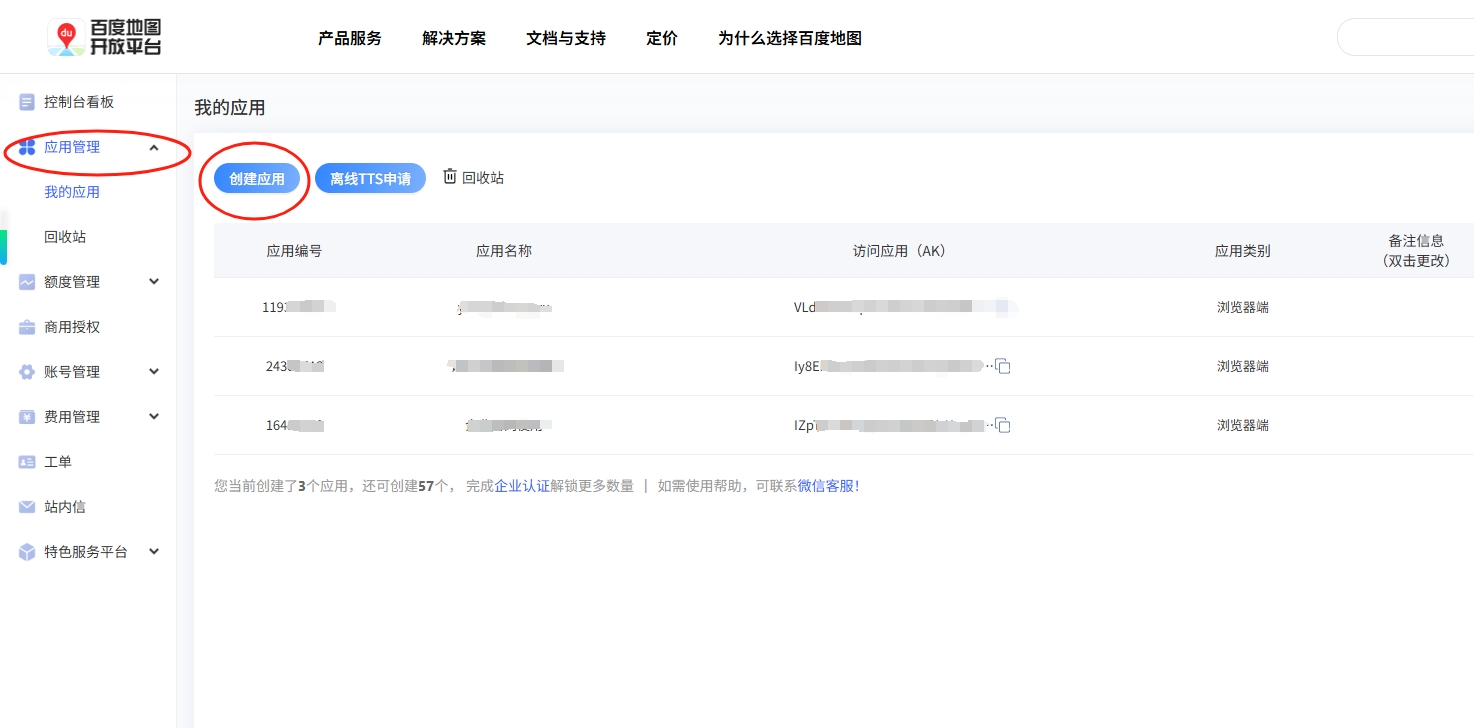Screen dimensions: 1474x728
Task: Click the app number starting with 243
Action: tap(295, 366)
